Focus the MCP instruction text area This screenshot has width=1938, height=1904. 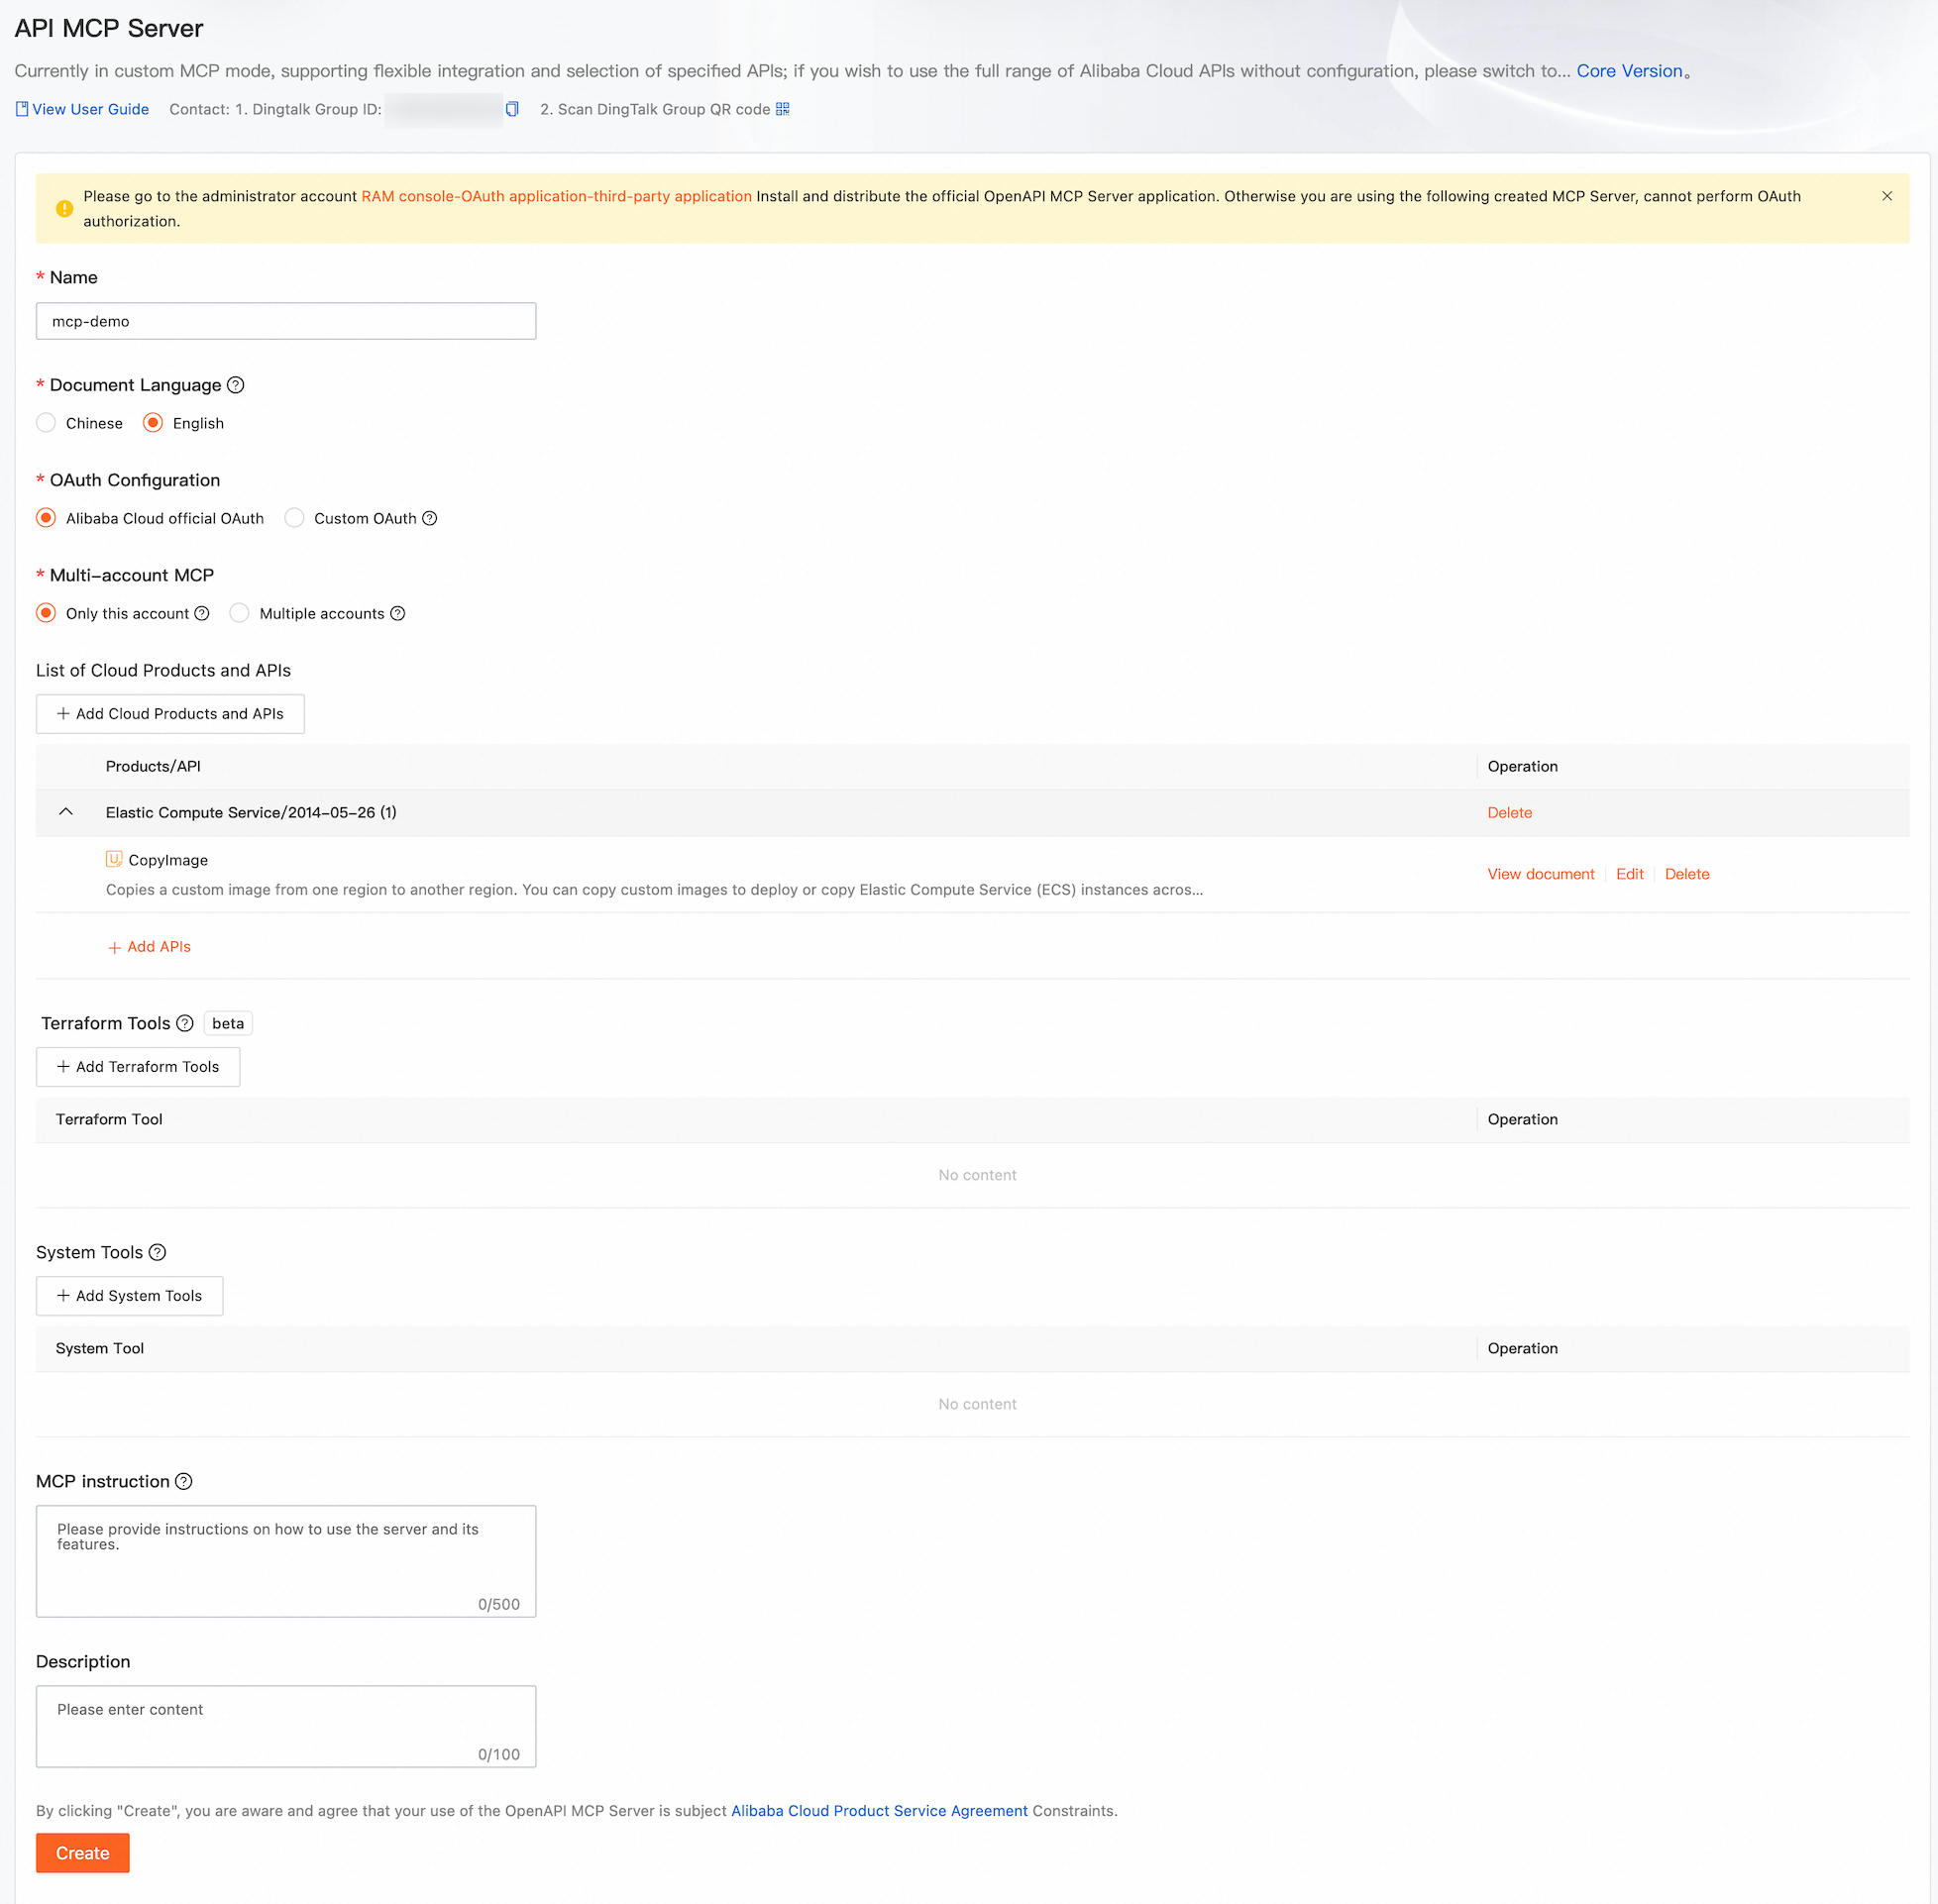click(286, 1561)
